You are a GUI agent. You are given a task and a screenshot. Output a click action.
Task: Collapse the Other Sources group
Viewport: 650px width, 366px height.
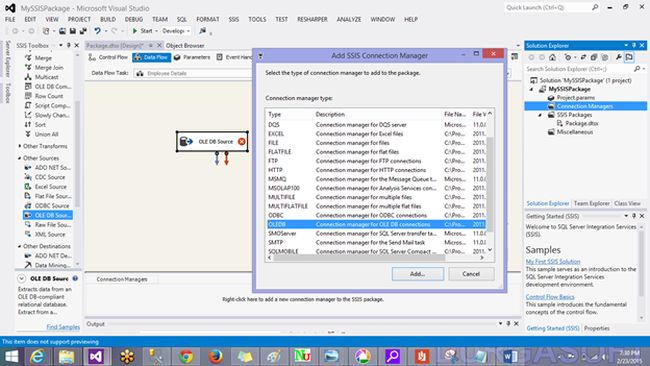[x=19, y=158]
